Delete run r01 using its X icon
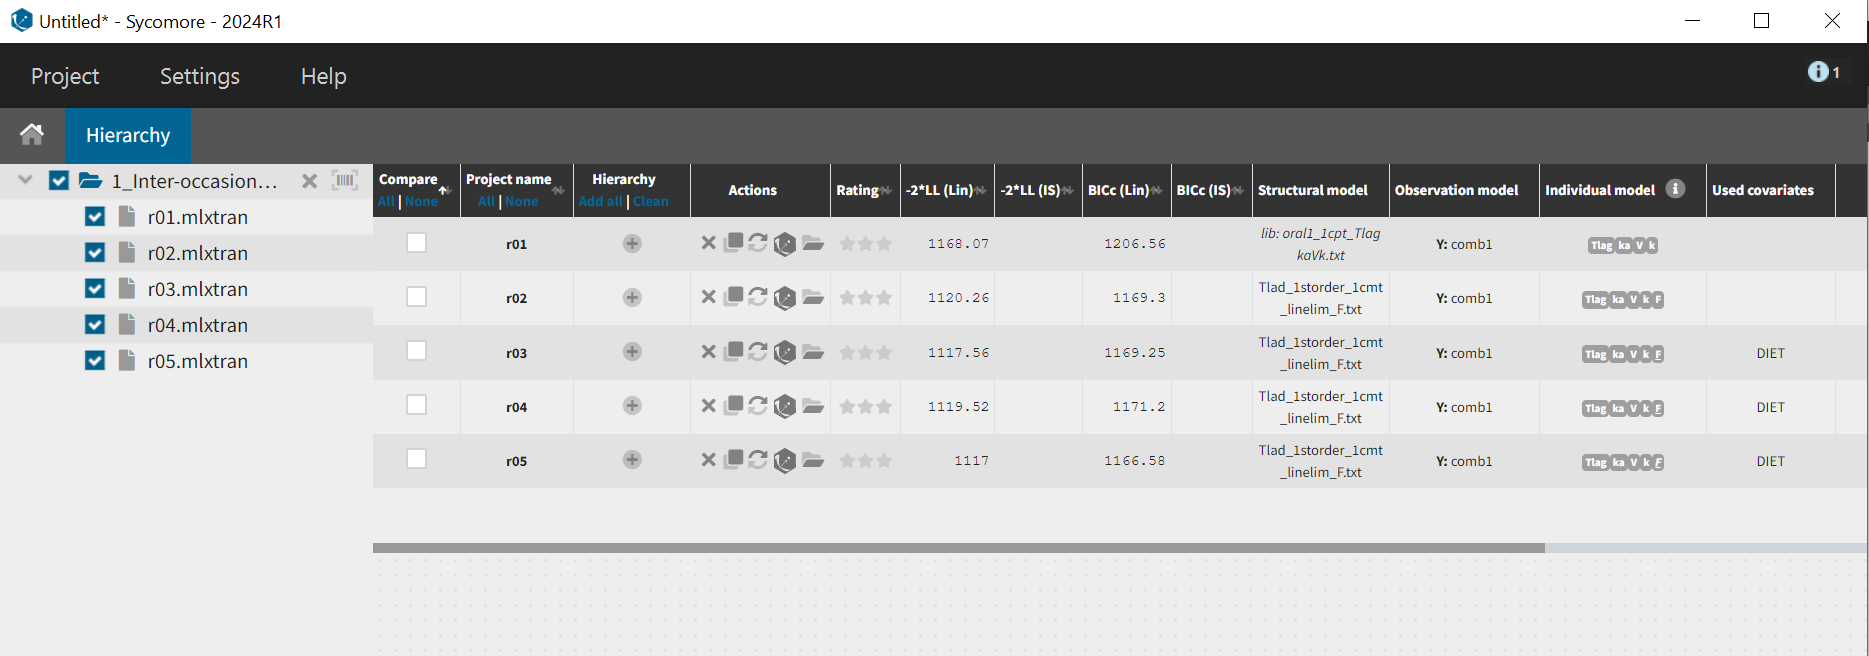 point(708,243)
